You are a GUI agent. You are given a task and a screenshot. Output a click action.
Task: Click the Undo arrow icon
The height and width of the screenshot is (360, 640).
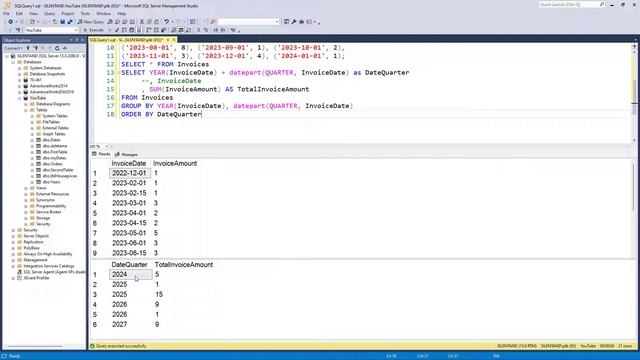[167, 22]
